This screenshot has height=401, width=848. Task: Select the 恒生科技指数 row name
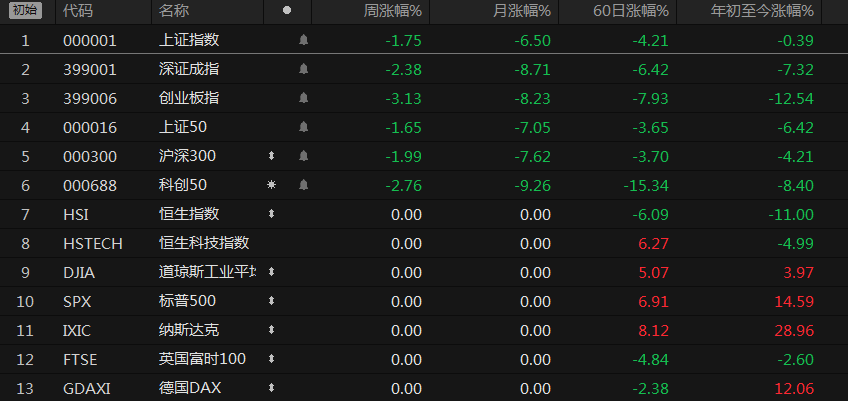[x=204, y=243]
